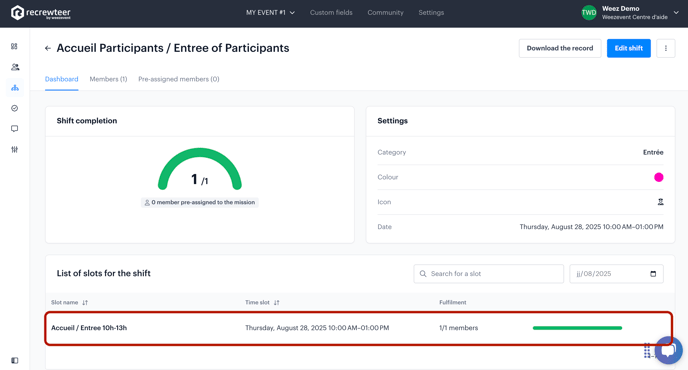
Task: Switch to Pre-assigned members (0) tab
Action: [179, 79]
